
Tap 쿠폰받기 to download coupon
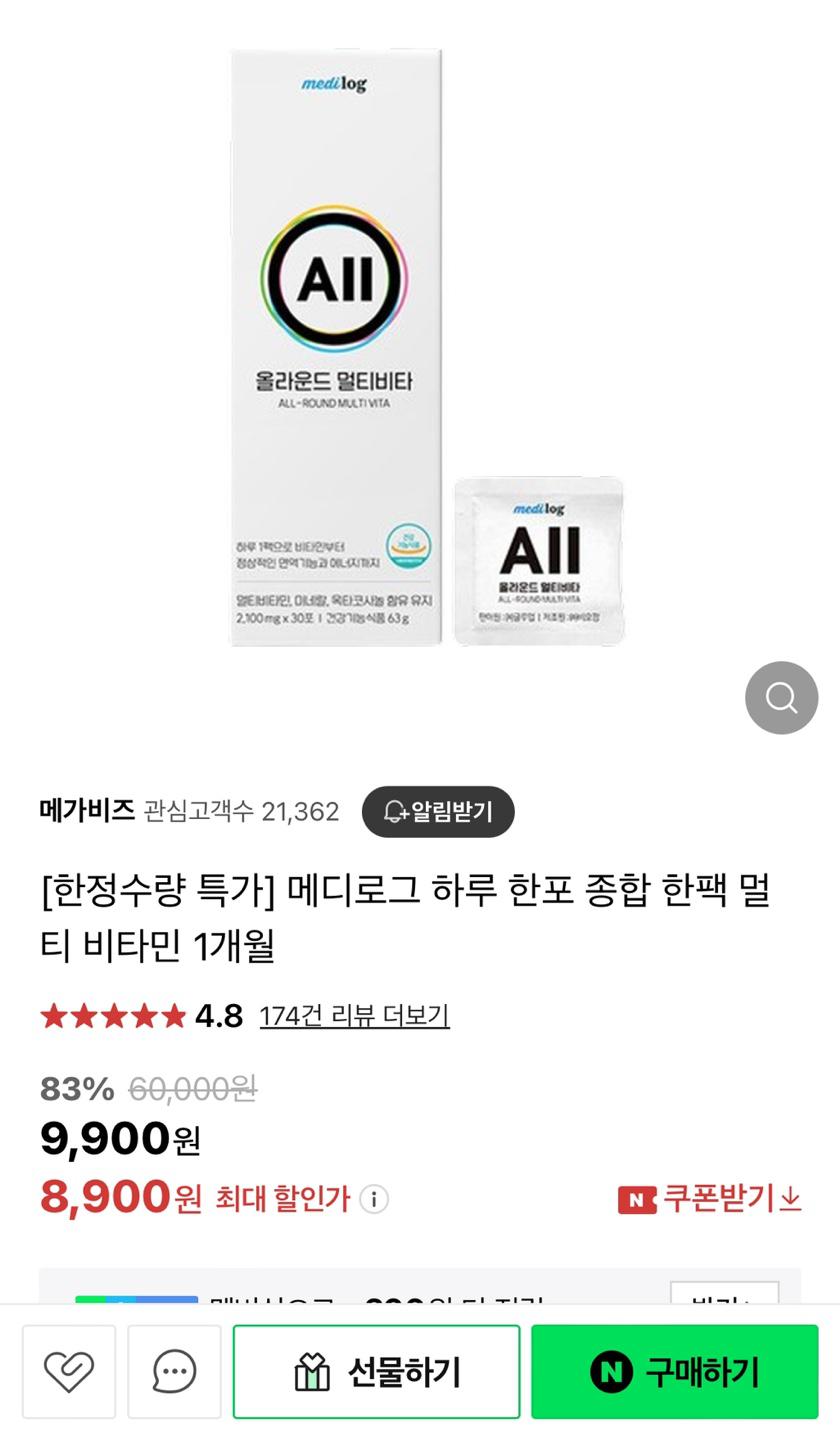click(719, 1198)
